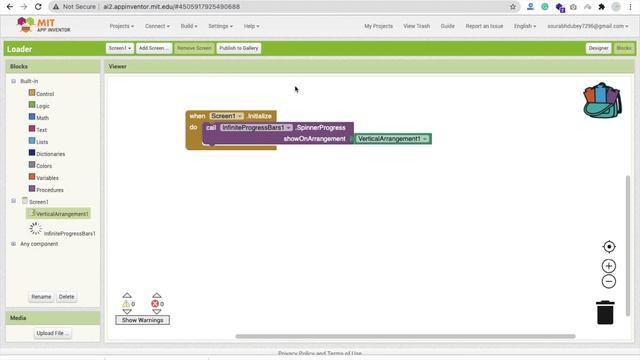Viewport: 640px width, 360px height.
Task: Collapse the Screen1 tree node
Action: coord(13,201)
